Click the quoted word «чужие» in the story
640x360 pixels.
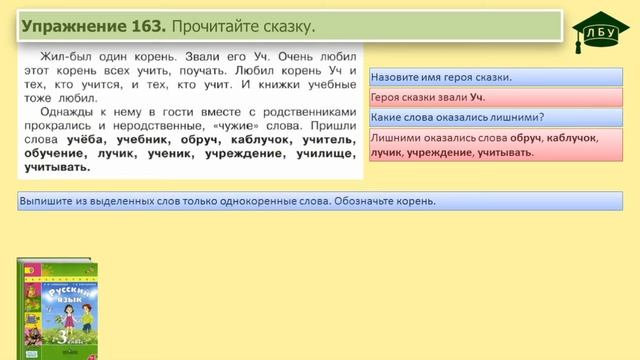(236, 126)
